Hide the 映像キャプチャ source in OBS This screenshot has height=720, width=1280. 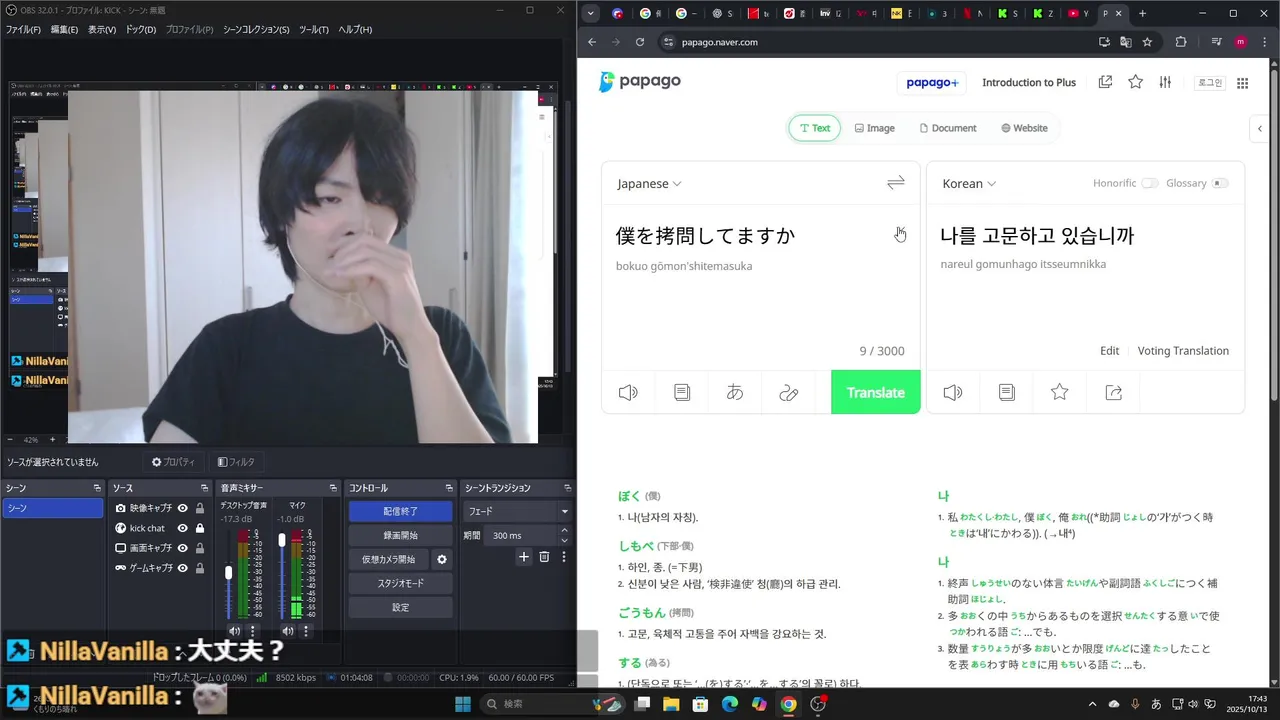[x=183, y=508]
